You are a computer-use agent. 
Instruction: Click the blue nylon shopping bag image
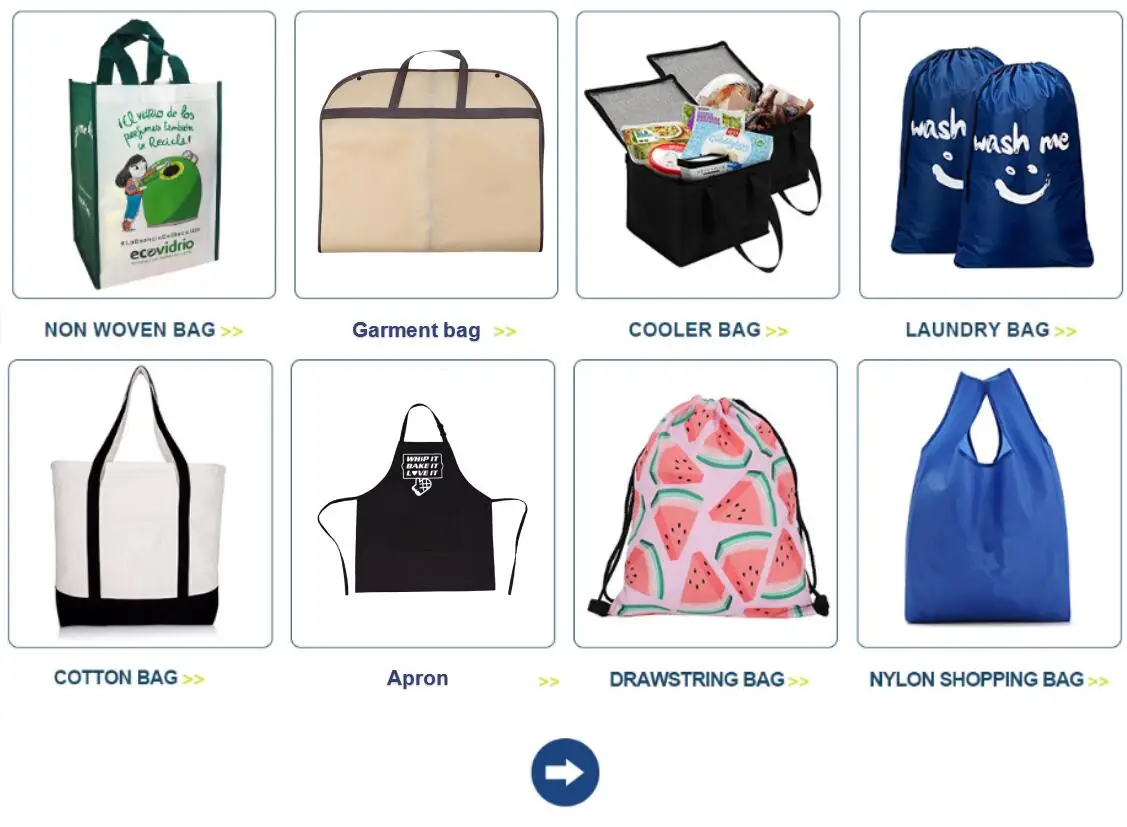(989, 504)
